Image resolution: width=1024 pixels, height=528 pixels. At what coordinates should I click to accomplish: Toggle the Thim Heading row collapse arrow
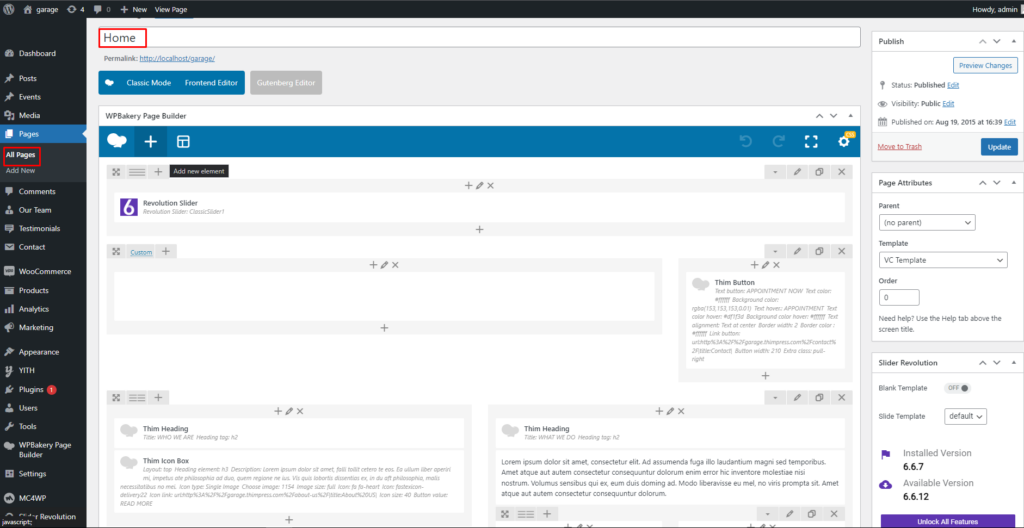point(775,397)
